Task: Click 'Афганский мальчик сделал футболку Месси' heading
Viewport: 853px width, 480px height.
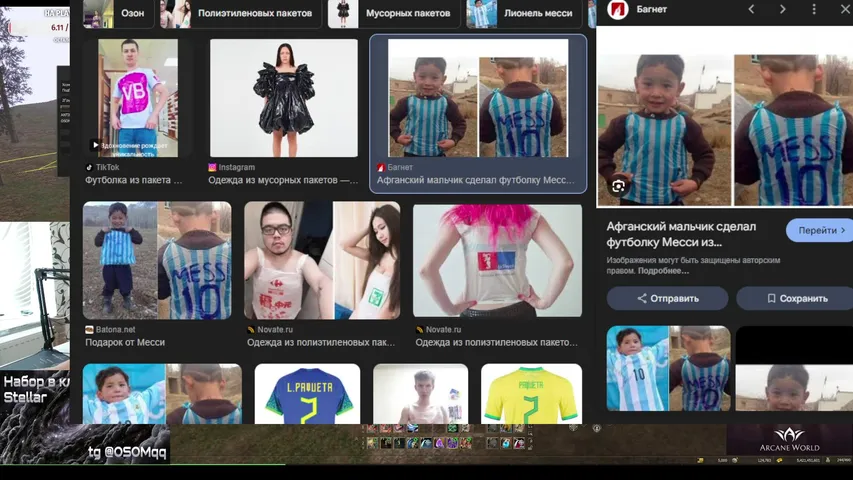Action: coord(681,234)
